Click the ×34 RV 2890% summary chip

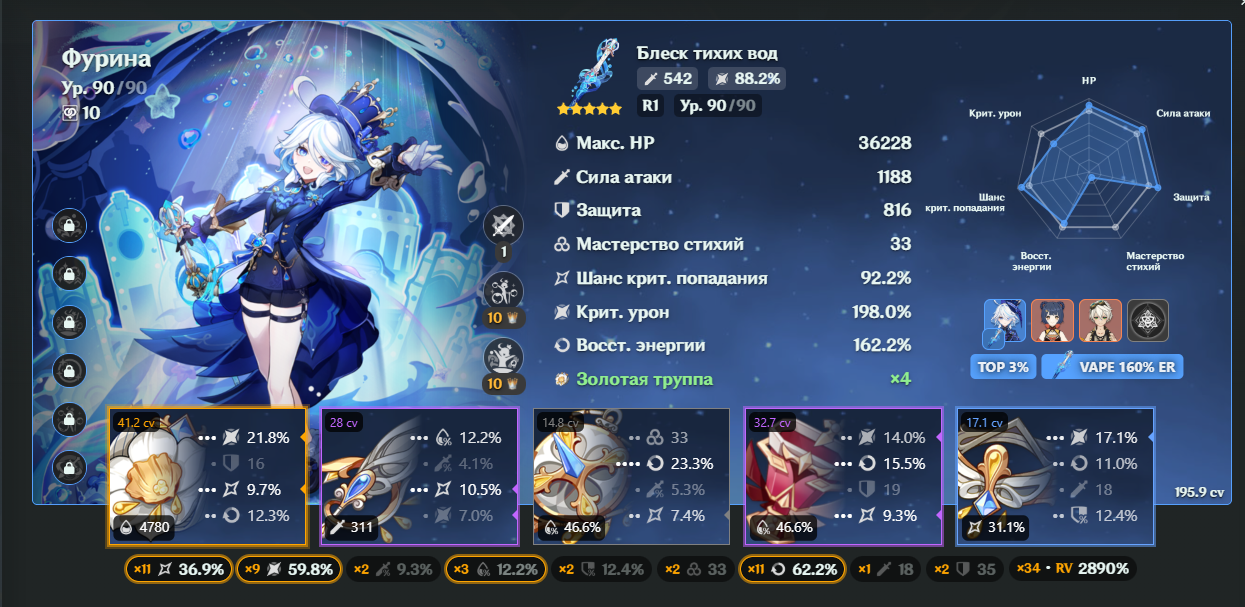(1073, 569)
